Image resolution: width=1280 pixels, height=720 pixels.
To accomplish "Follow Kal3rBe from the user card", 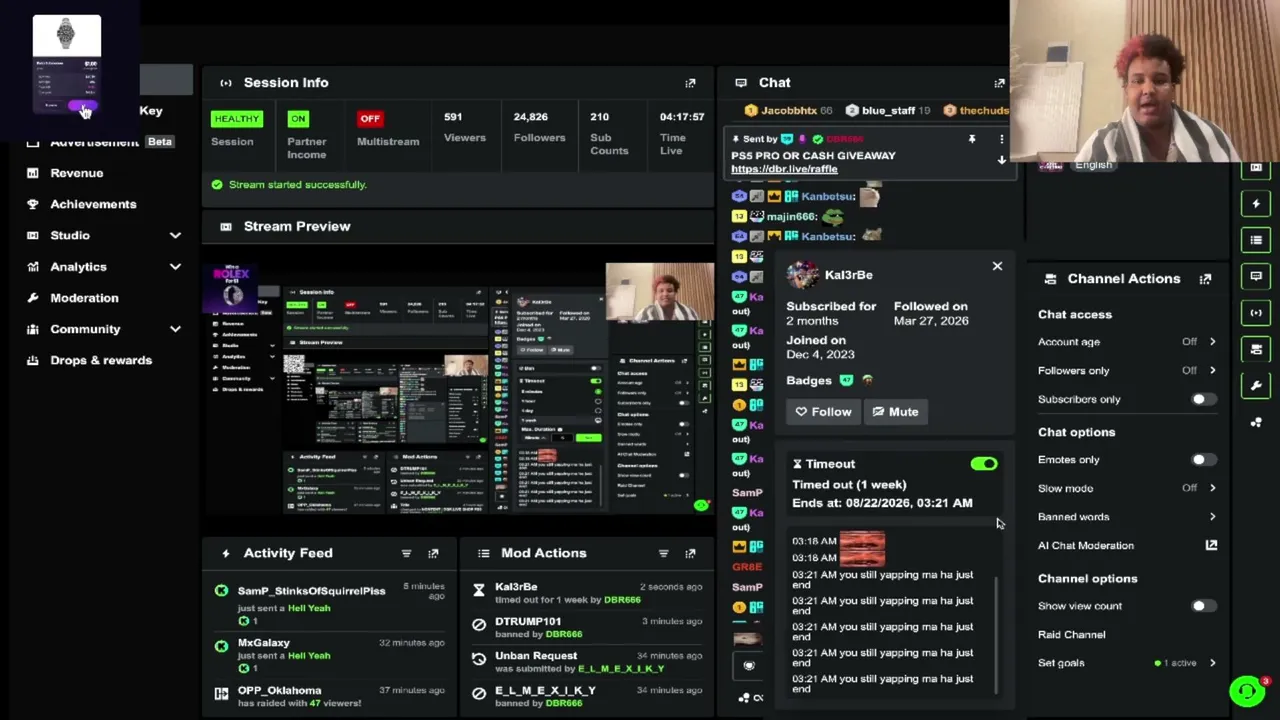I will tap(823, 412).
